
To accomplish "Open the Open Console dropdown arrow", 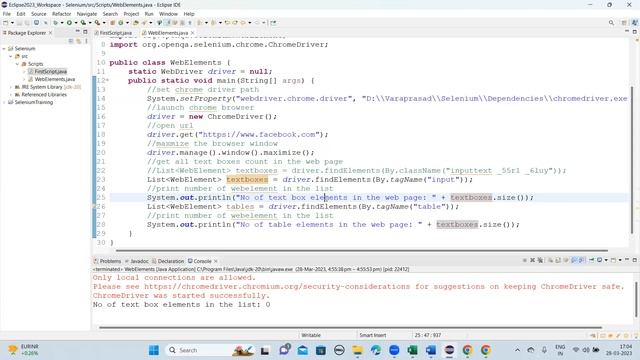I will point(620,260).
